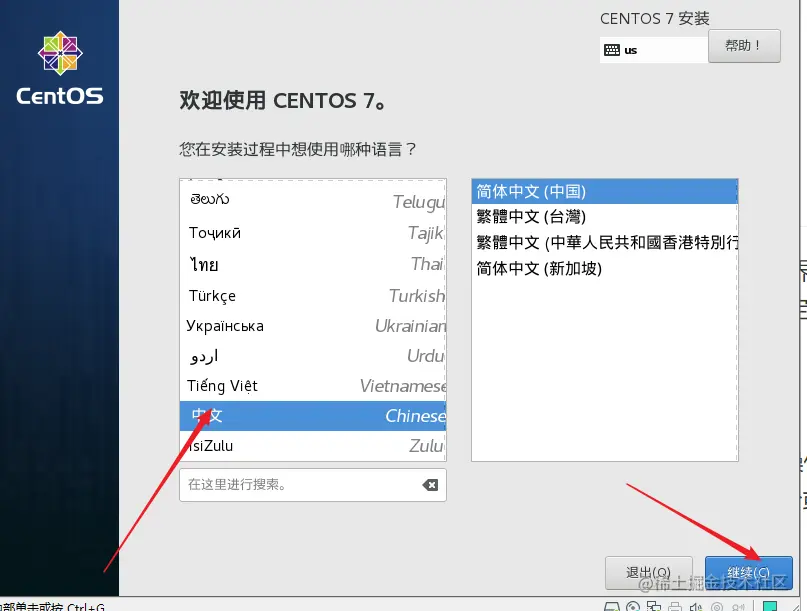Screen dimensions: 807x611
Task: Click the 退出(Q) quit button
Action: pos(648,572)
